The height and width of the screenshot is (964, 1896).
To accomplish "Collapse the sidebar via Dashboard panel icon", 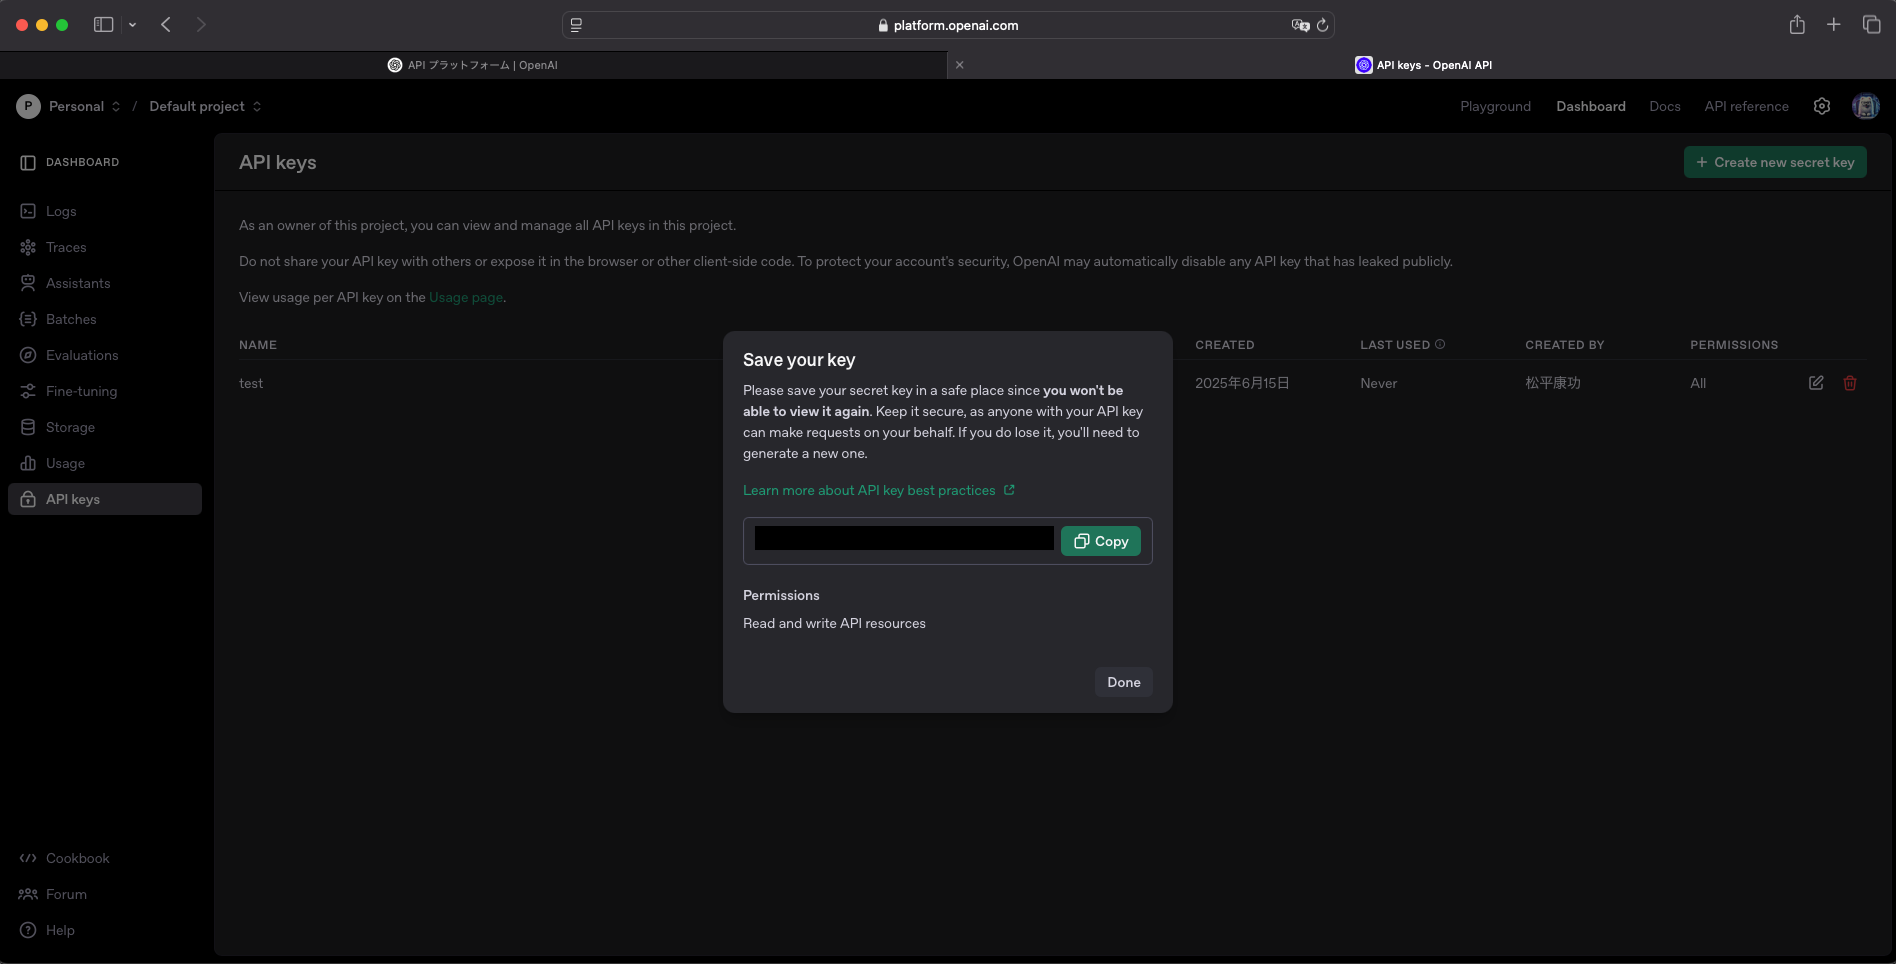I will [x=28, y=162].
